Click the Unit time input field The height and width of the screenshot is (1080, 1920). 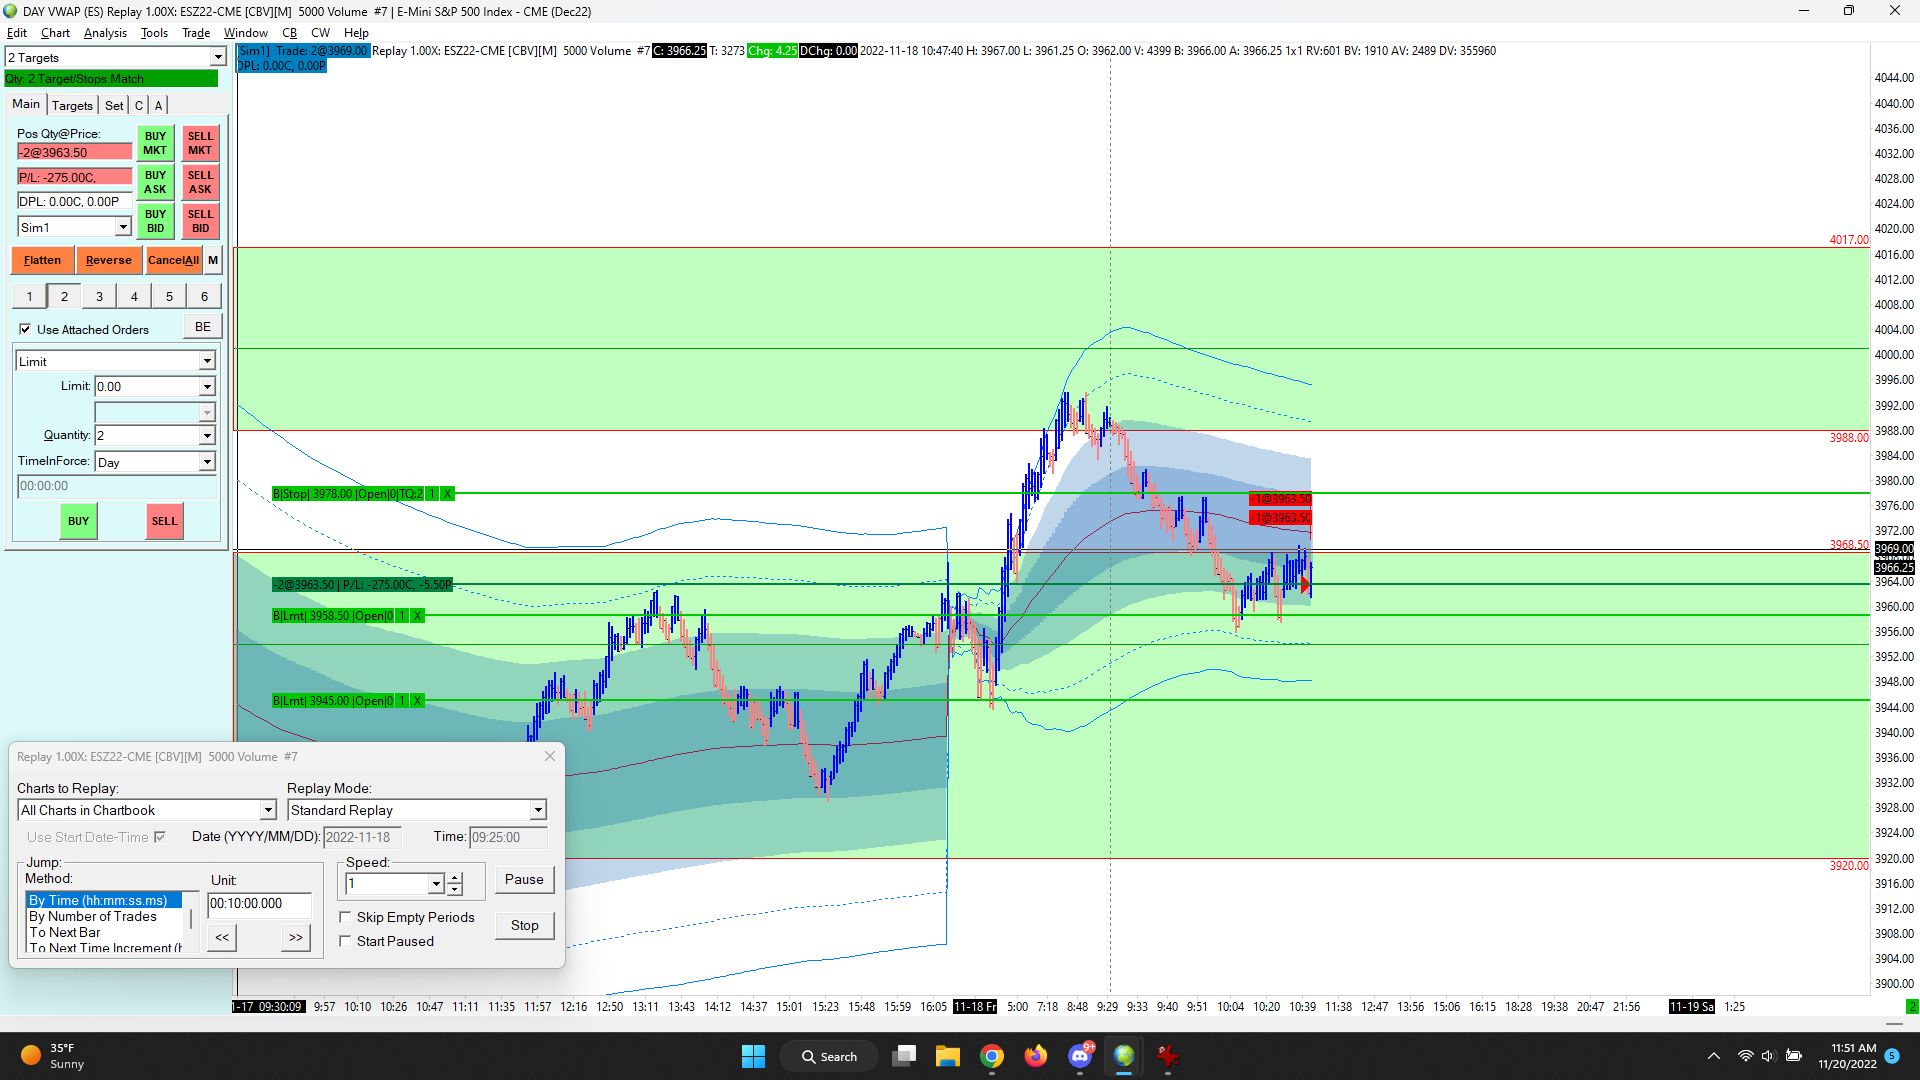click(258, 904)
